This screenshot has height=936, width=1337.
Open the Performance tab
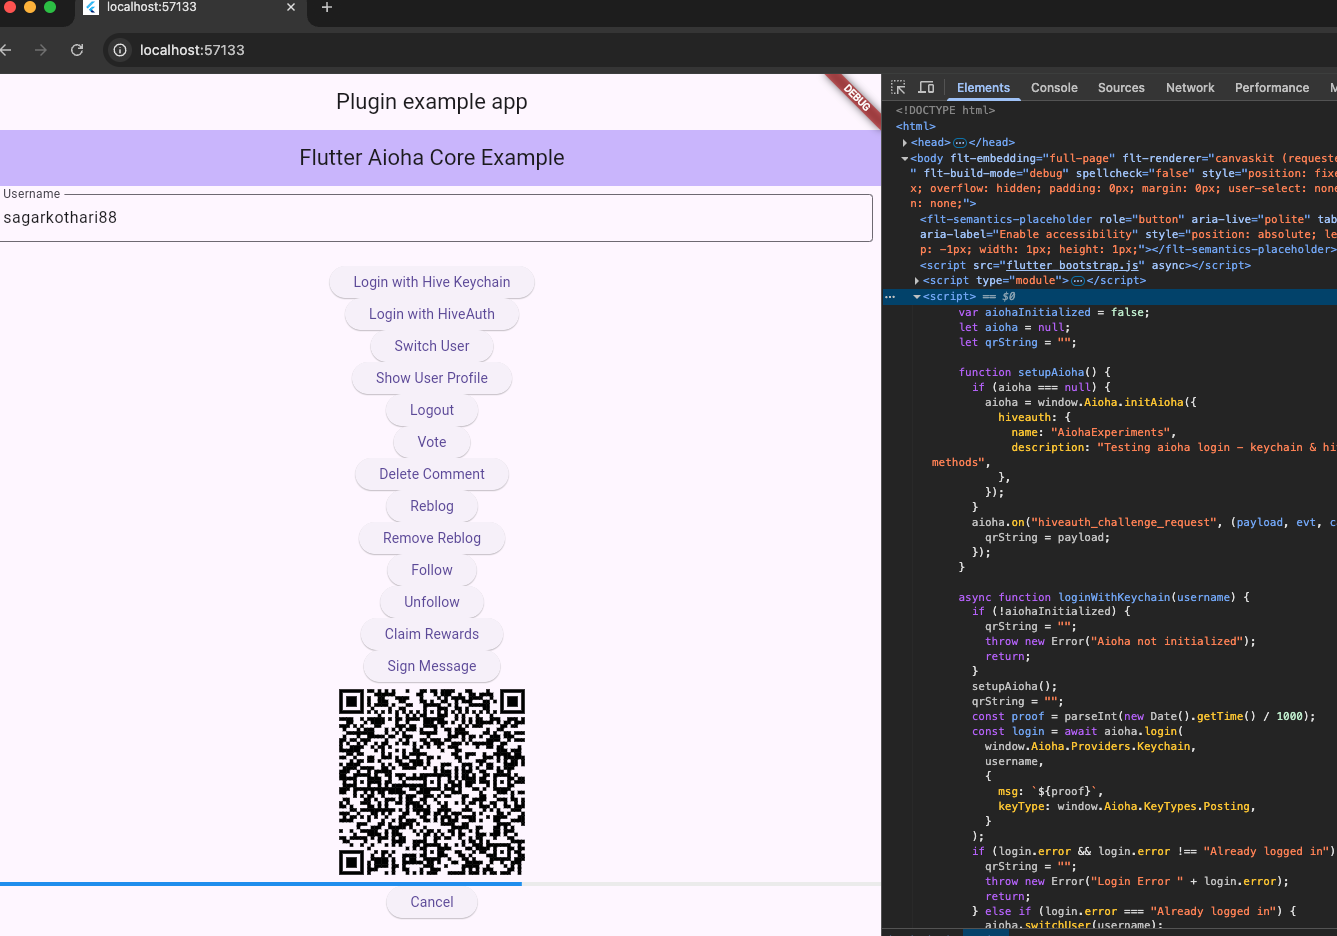[1272, 88]
